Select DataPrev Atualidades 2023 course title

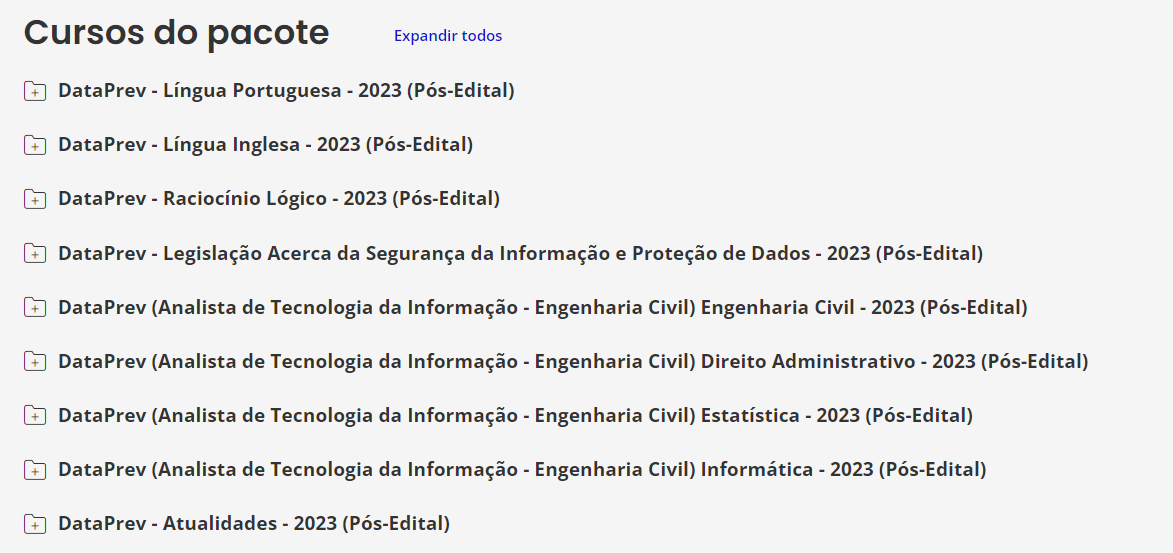pos(254,524)
